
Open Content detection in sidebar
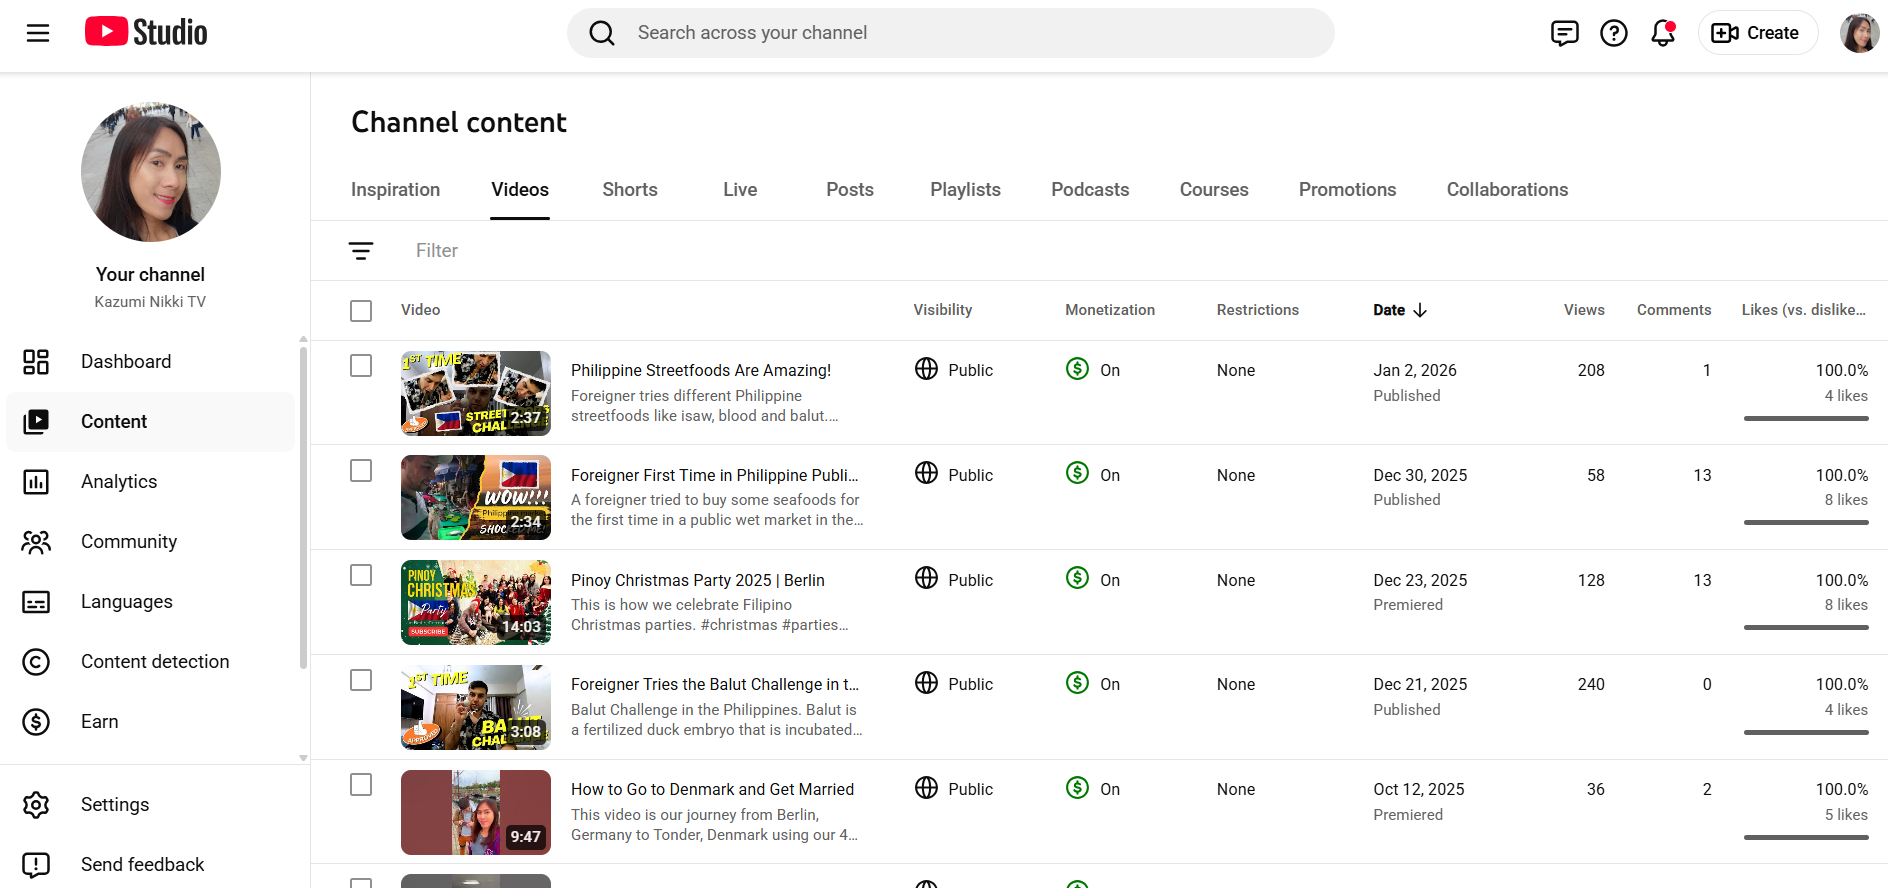point(155,662)
